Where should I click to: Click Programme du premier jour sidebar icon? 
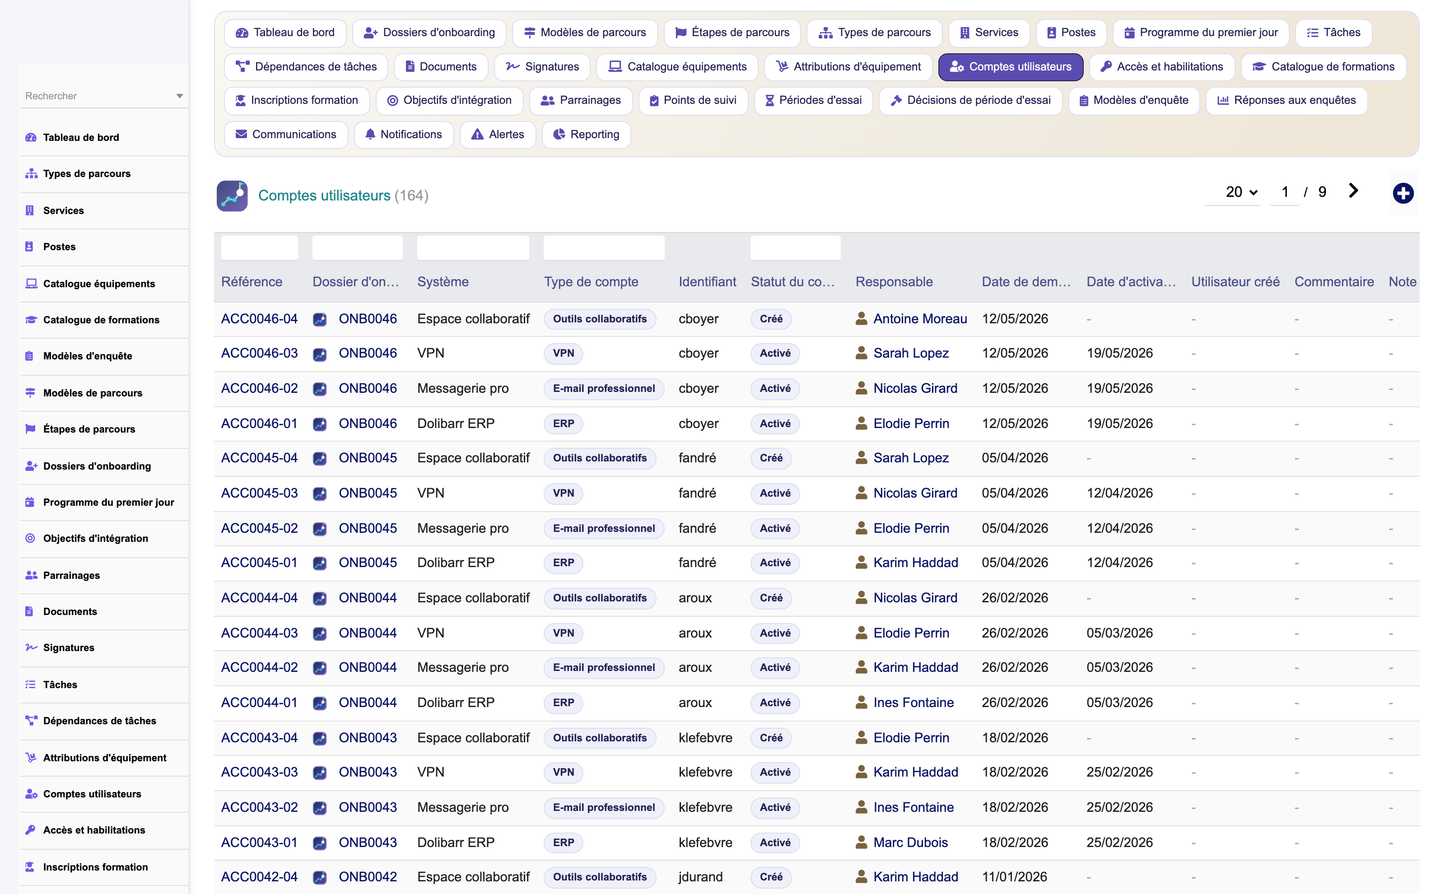coord(31,502)
